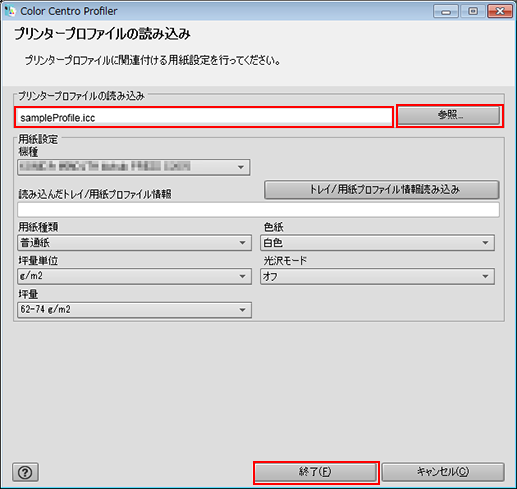Open the 光沢モード dropdown showing オフ
517x489 pixels.
(x=377, y=276)
